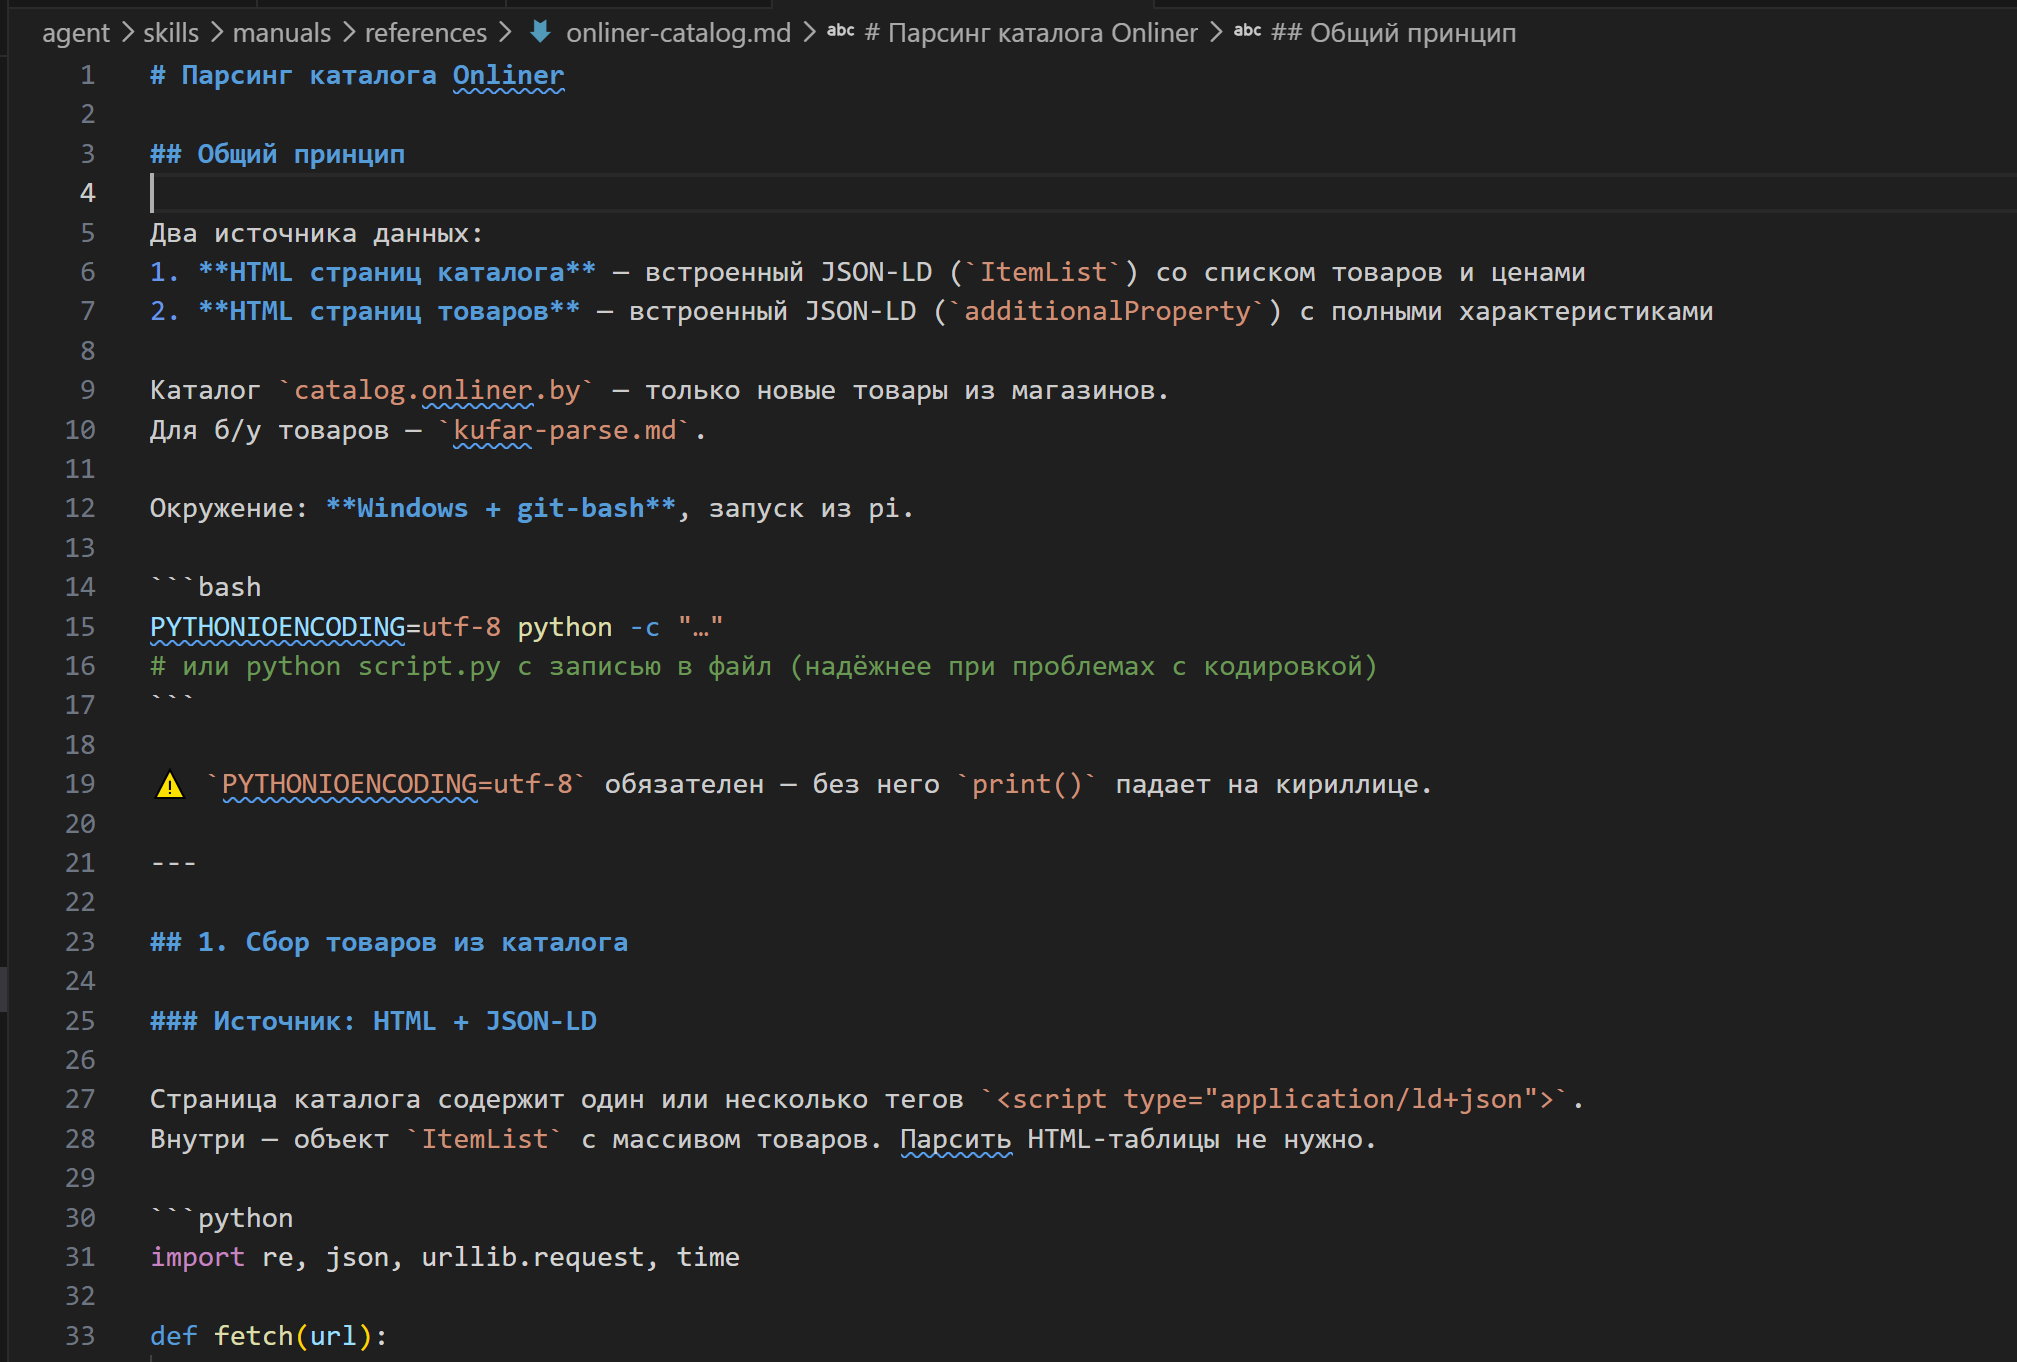Click heading '# Парсинг каталога Onliner'

click(x=357, y=76)
